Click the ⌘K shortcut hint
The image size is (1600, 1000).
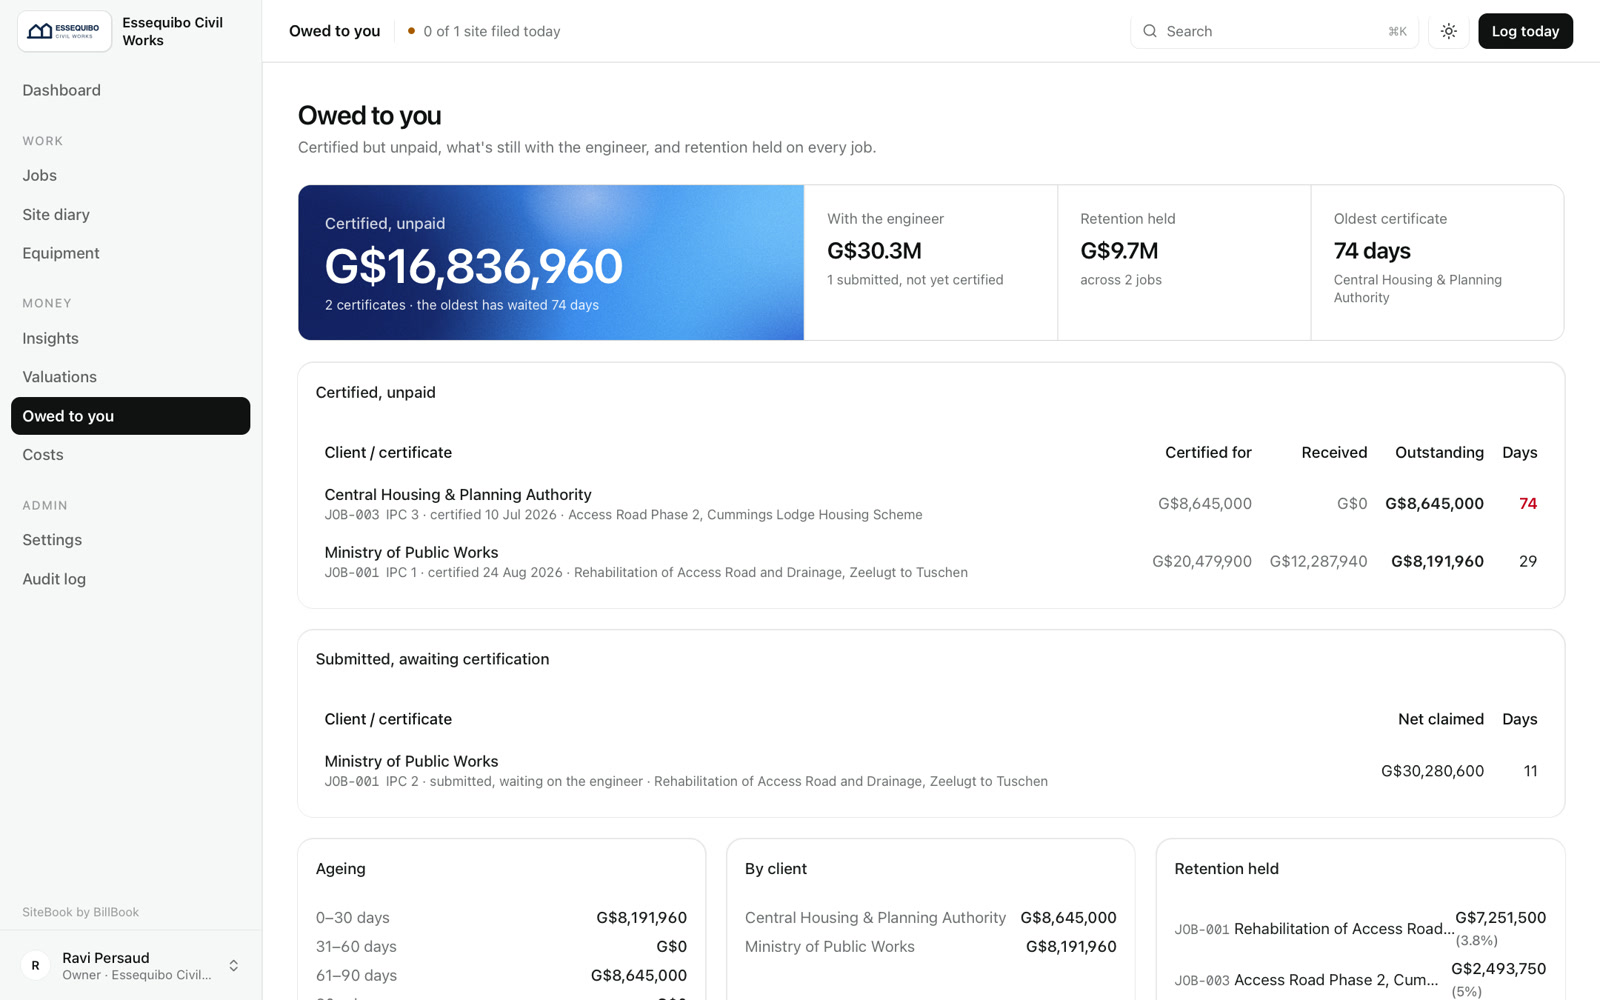coord(1397,31)
